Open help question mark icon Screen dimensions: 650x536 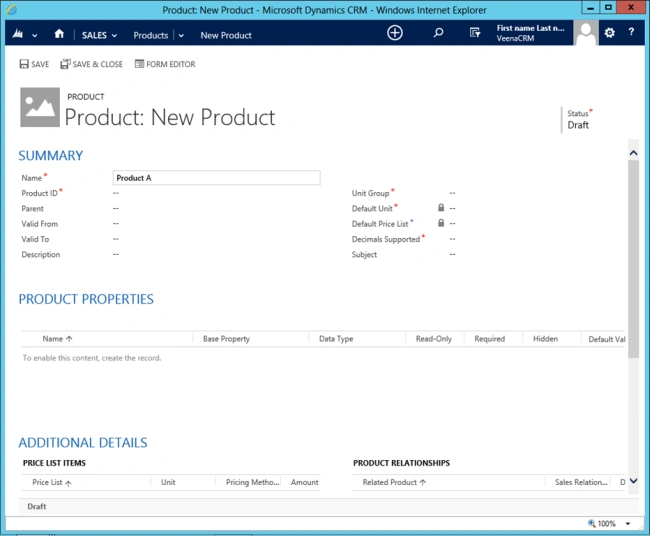click(631, 32)
